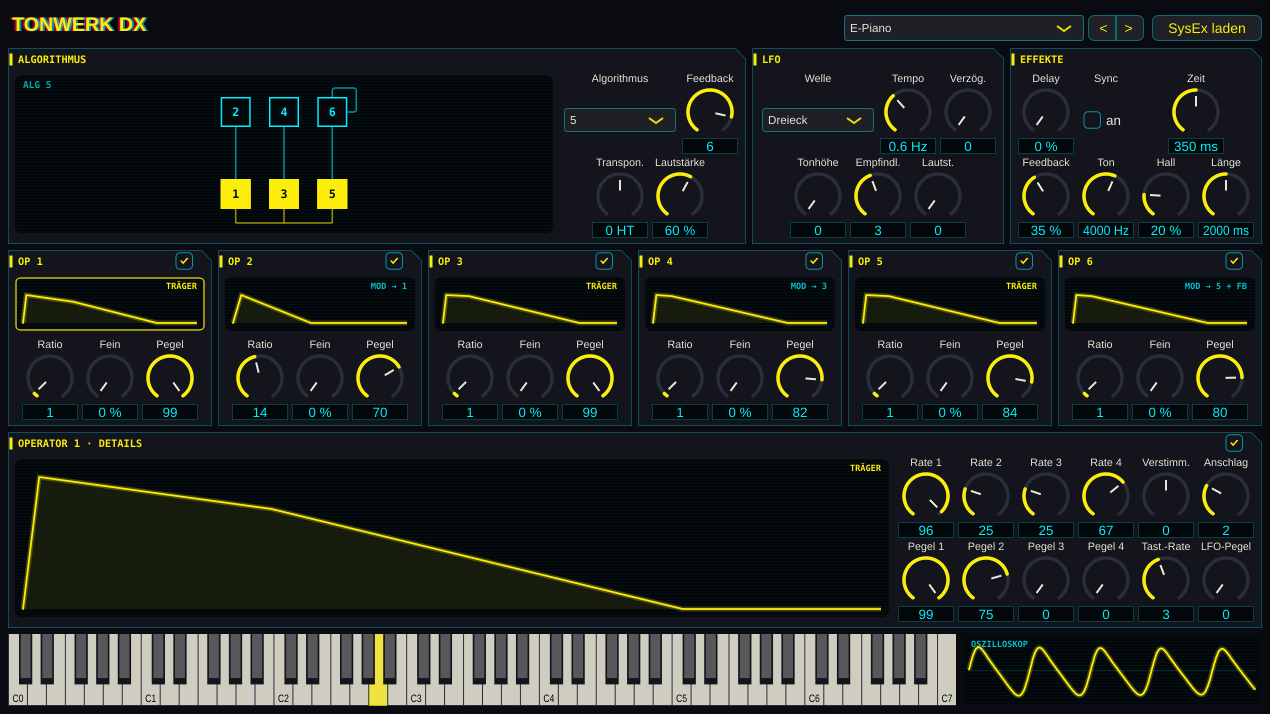Click the Lautstärke knob

tap(680, 196)
